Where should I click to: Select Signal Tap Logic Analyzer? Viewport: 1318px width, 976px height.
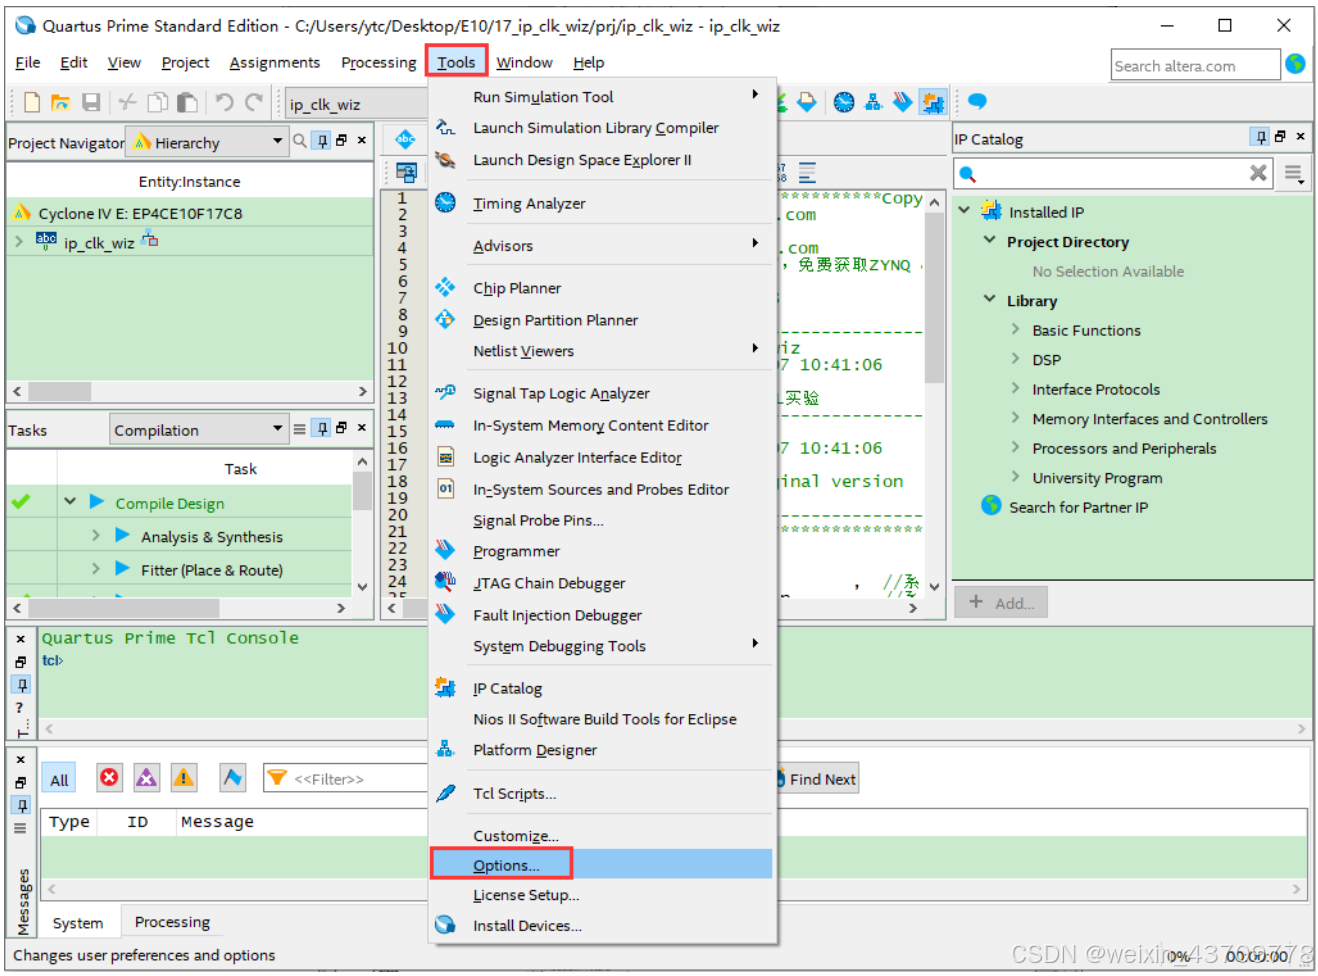pyautogui.click(x=603, y=393)
